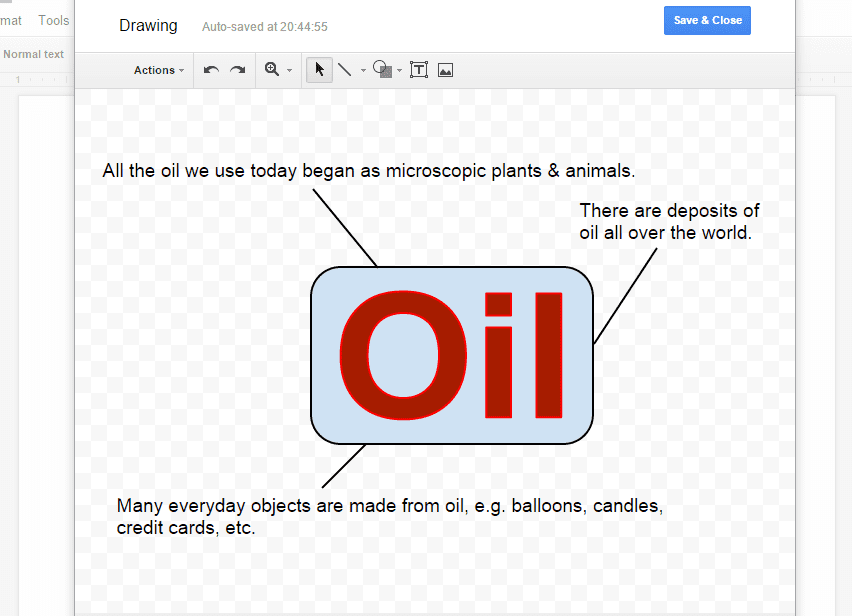Open the Normal text style selector

34,54
